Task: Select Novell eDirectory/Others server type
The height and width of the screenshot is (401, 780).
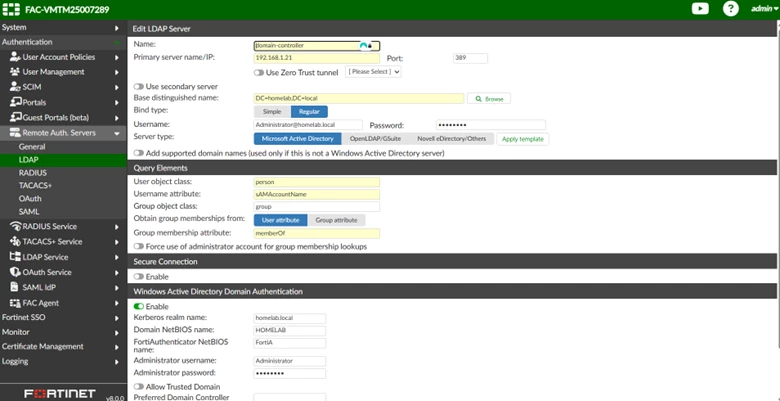Action: pos(452,139)
